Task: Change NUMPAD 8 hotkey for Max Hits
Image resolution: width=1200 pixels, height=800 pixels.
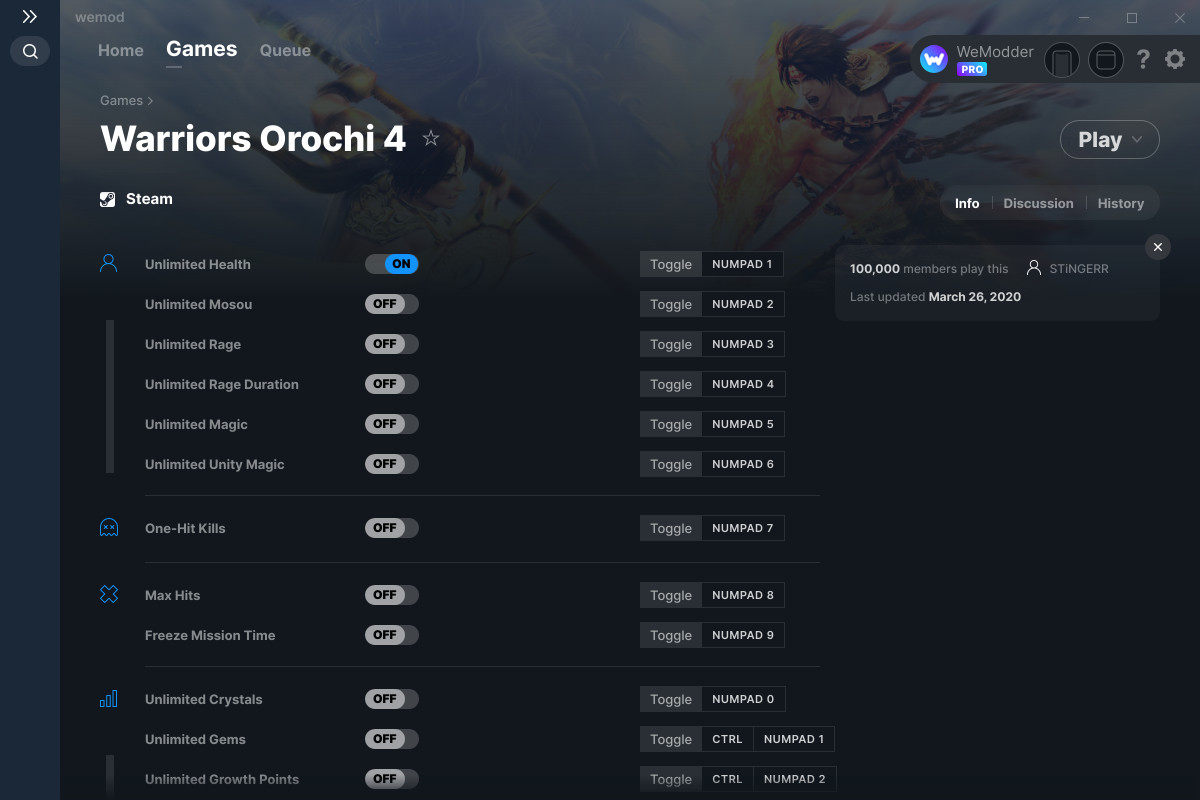Action: click(x=743, y=595)
